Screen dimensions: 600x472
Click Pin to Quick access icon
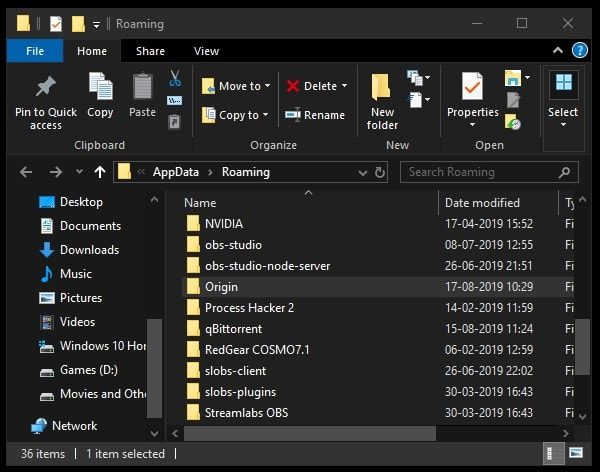46,86
